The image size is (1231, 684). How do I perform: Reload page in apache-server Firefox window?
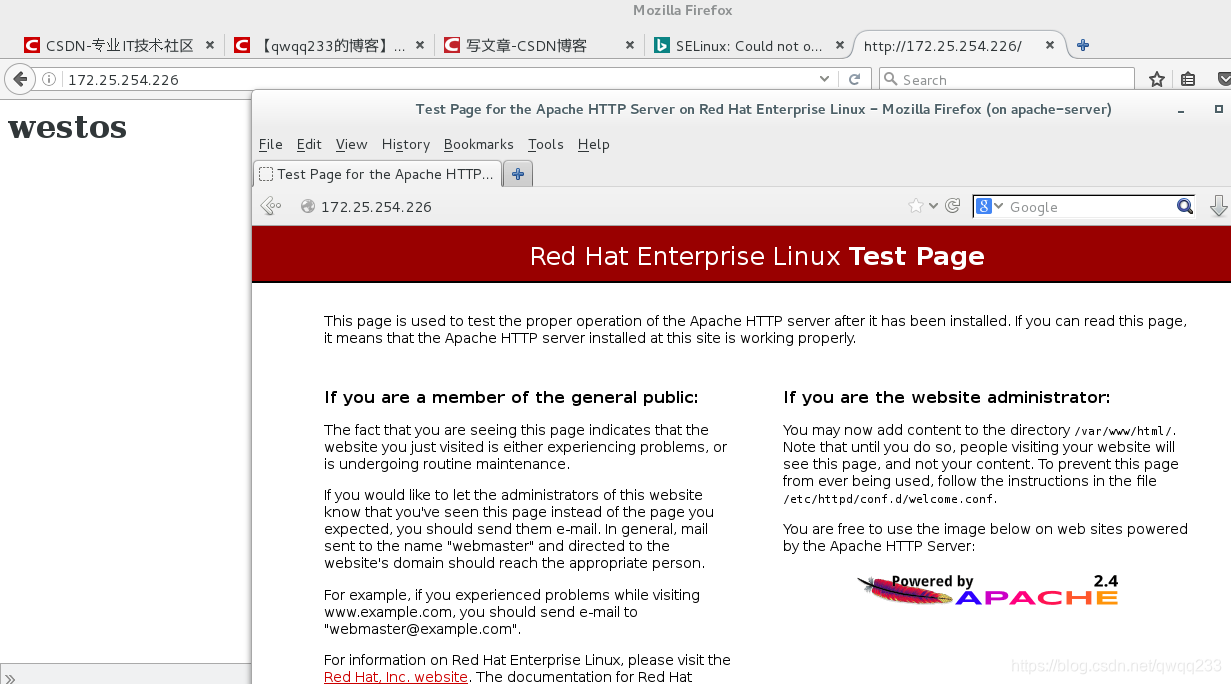(x=953, y=206)
